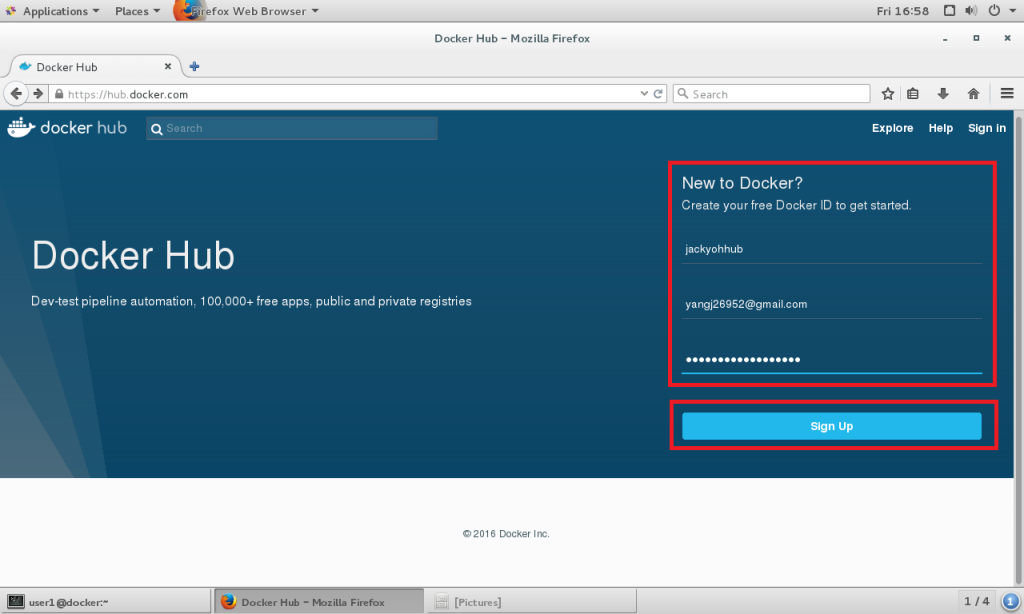Click magnifier icon in Docker search box
The height and width of the screenshot is (614, 1024).
pyautogui.click(x=157, y=129)
